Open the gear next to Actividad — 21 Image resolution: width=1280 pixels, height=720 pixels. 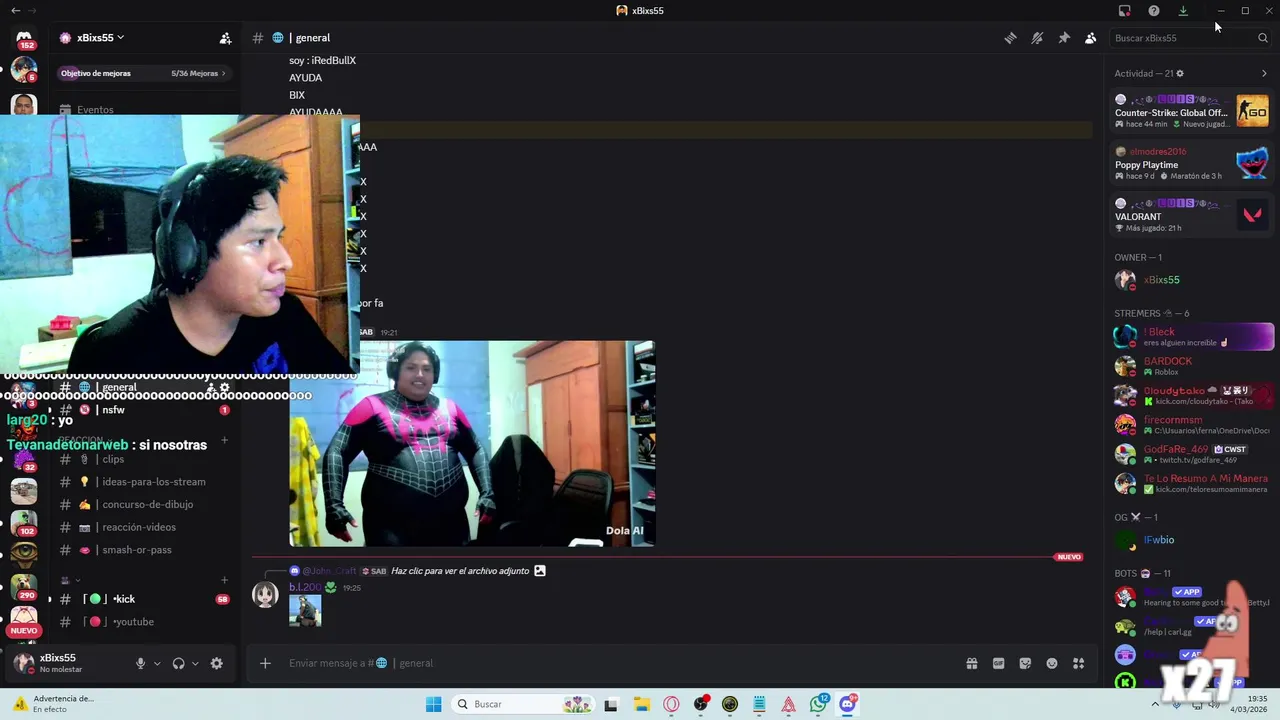1180,73
